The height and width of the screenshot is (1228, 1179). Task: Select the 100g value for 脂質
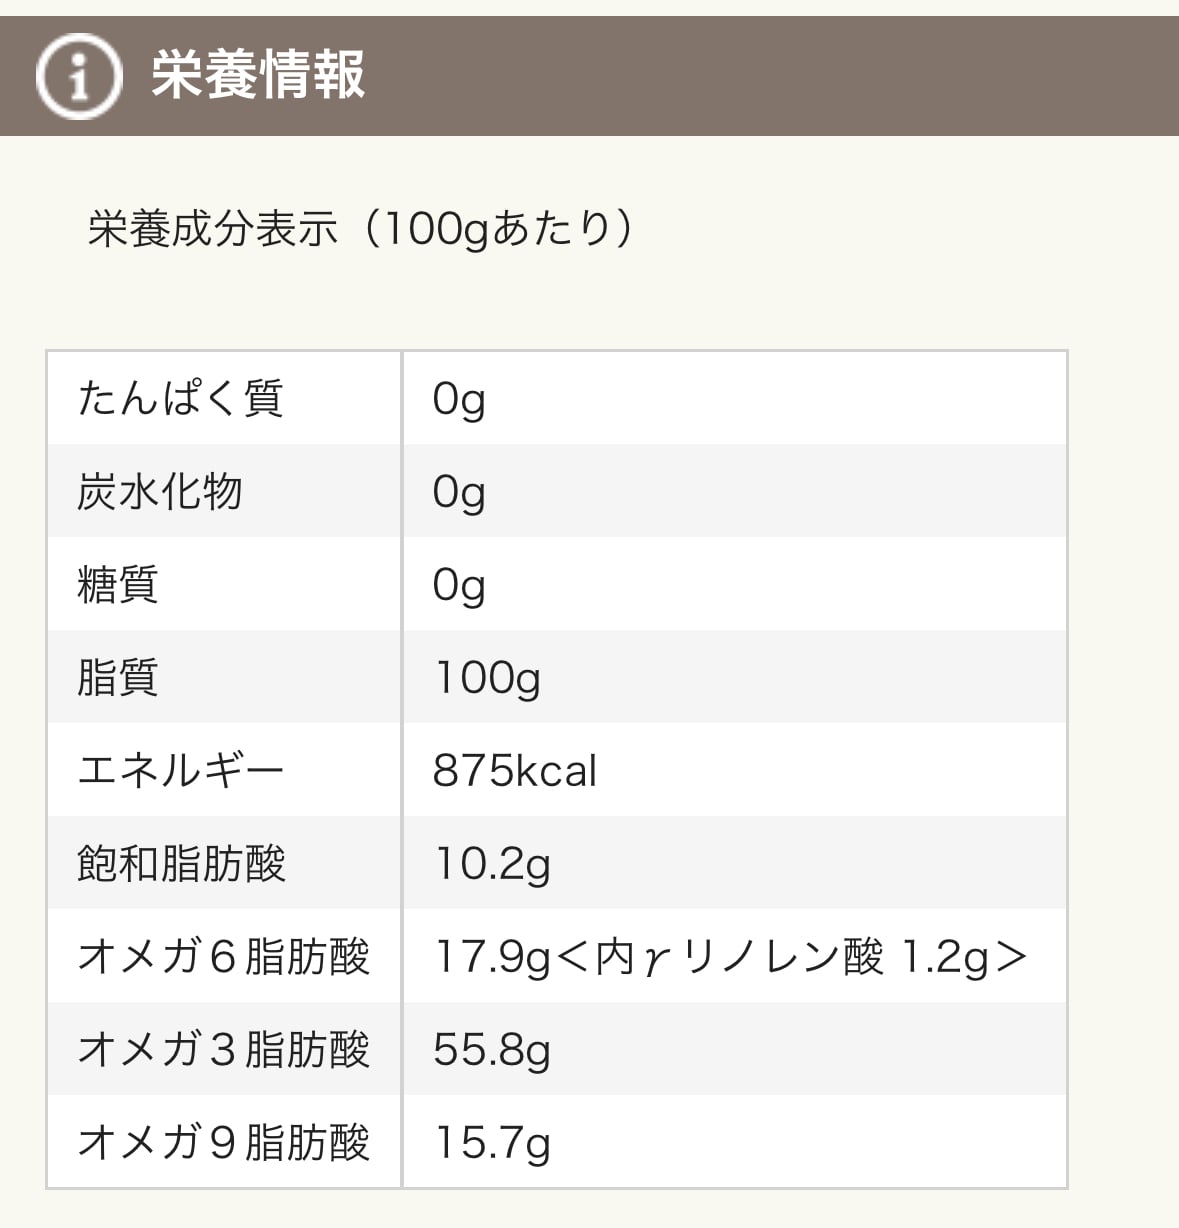coord(487,678)
